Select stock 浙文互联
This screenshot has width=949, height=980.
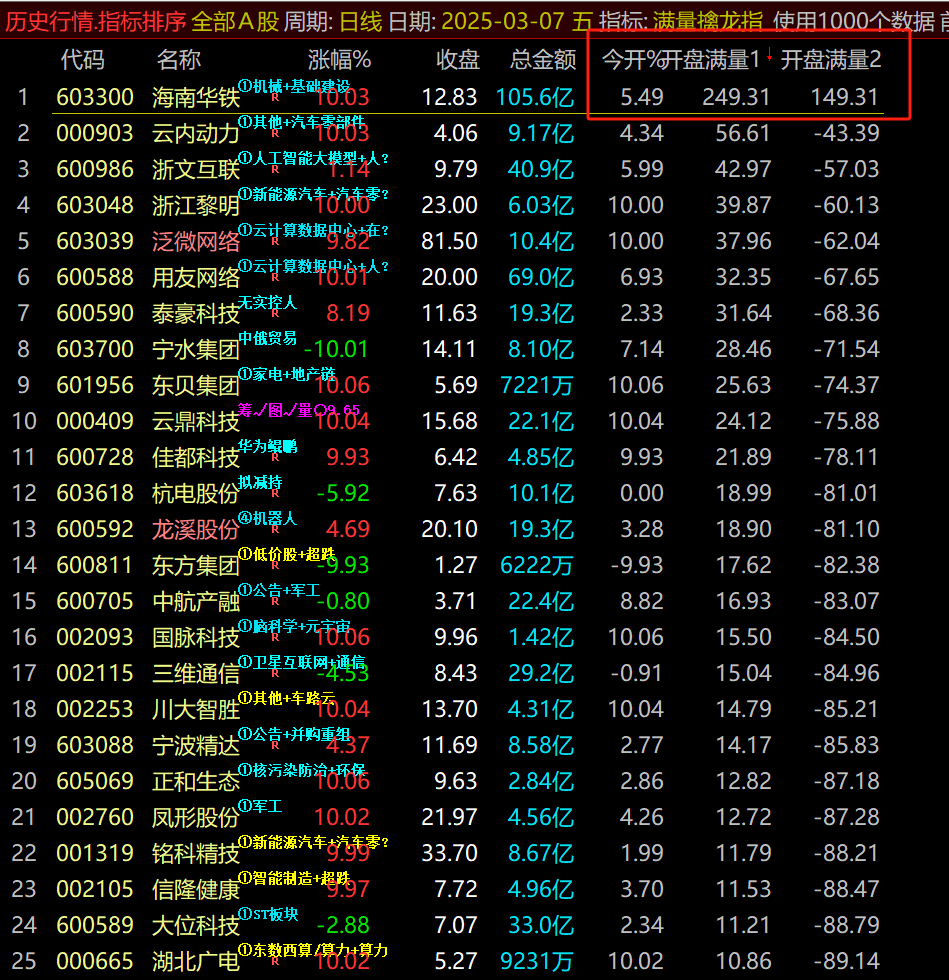click(x=196, y=170)
